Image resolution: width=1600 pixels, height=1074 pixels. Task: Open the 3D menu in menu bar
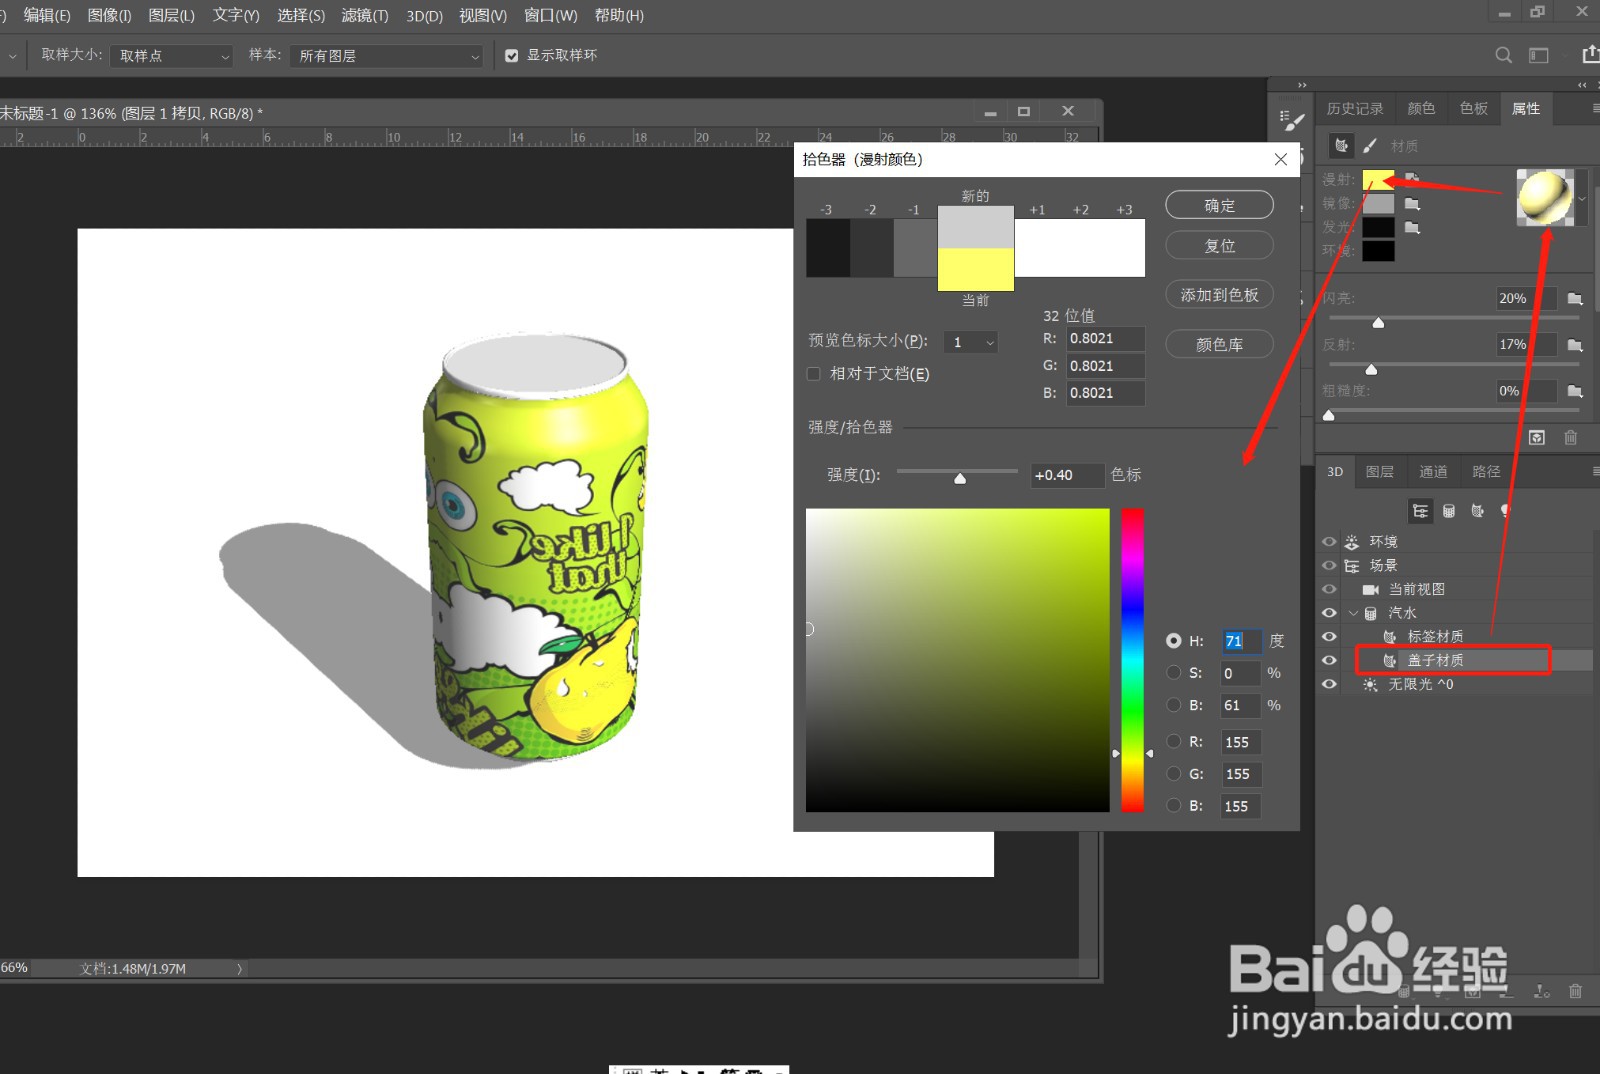tap(424, 15)
